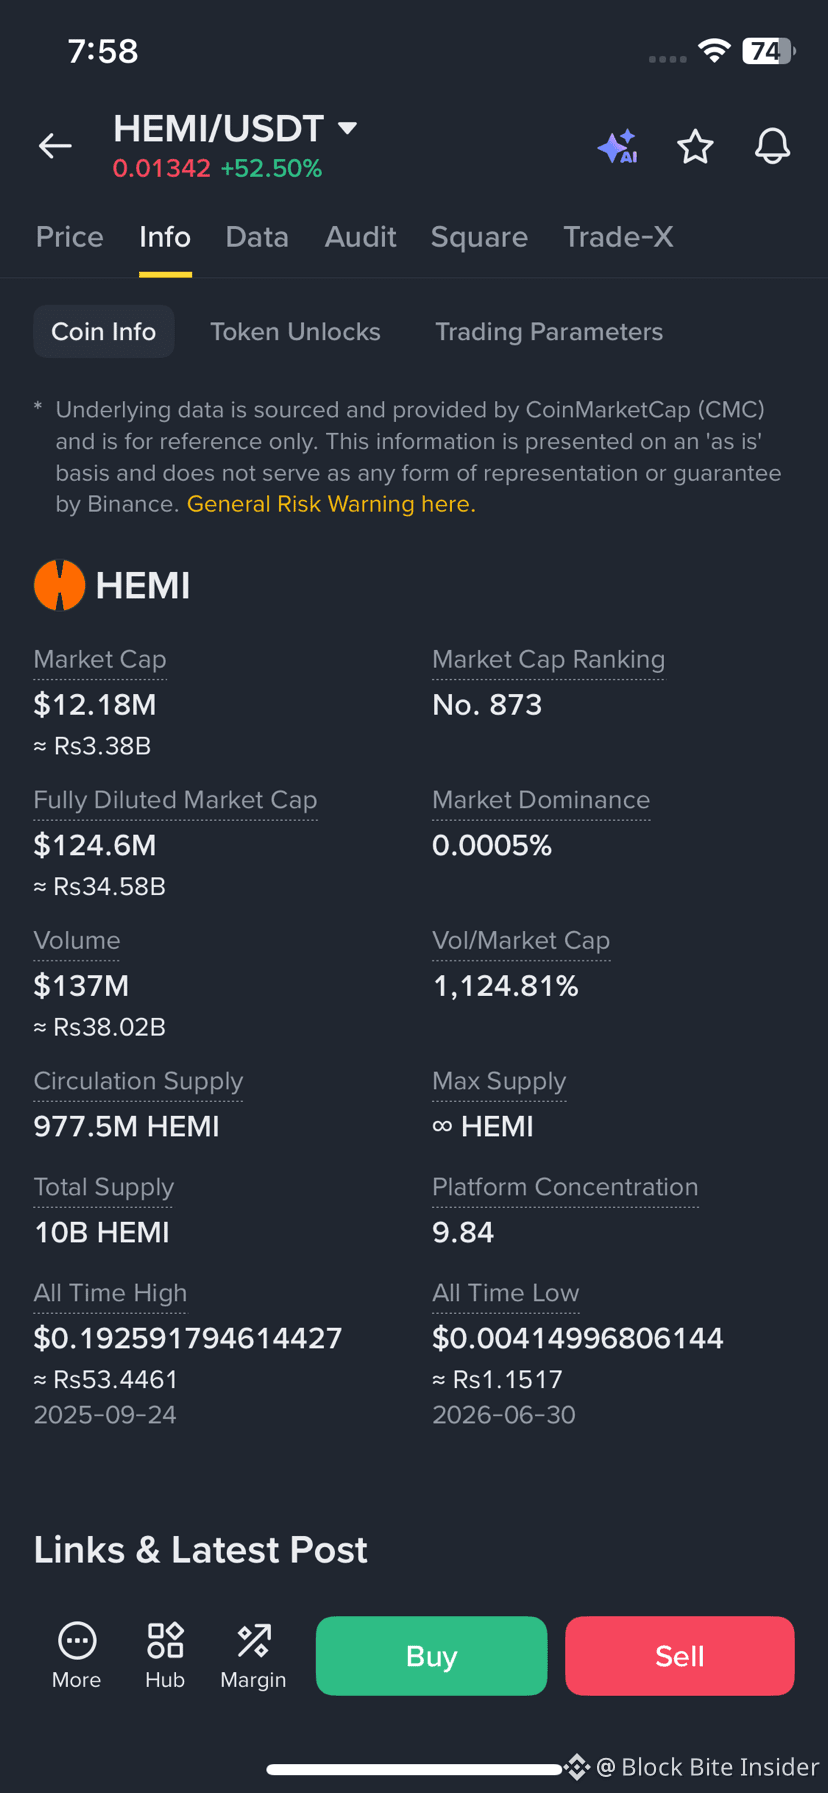Tap the back arrow icon
Image resolution: width=828 pixels, height=1793 pixels.
tap(55, 146)
